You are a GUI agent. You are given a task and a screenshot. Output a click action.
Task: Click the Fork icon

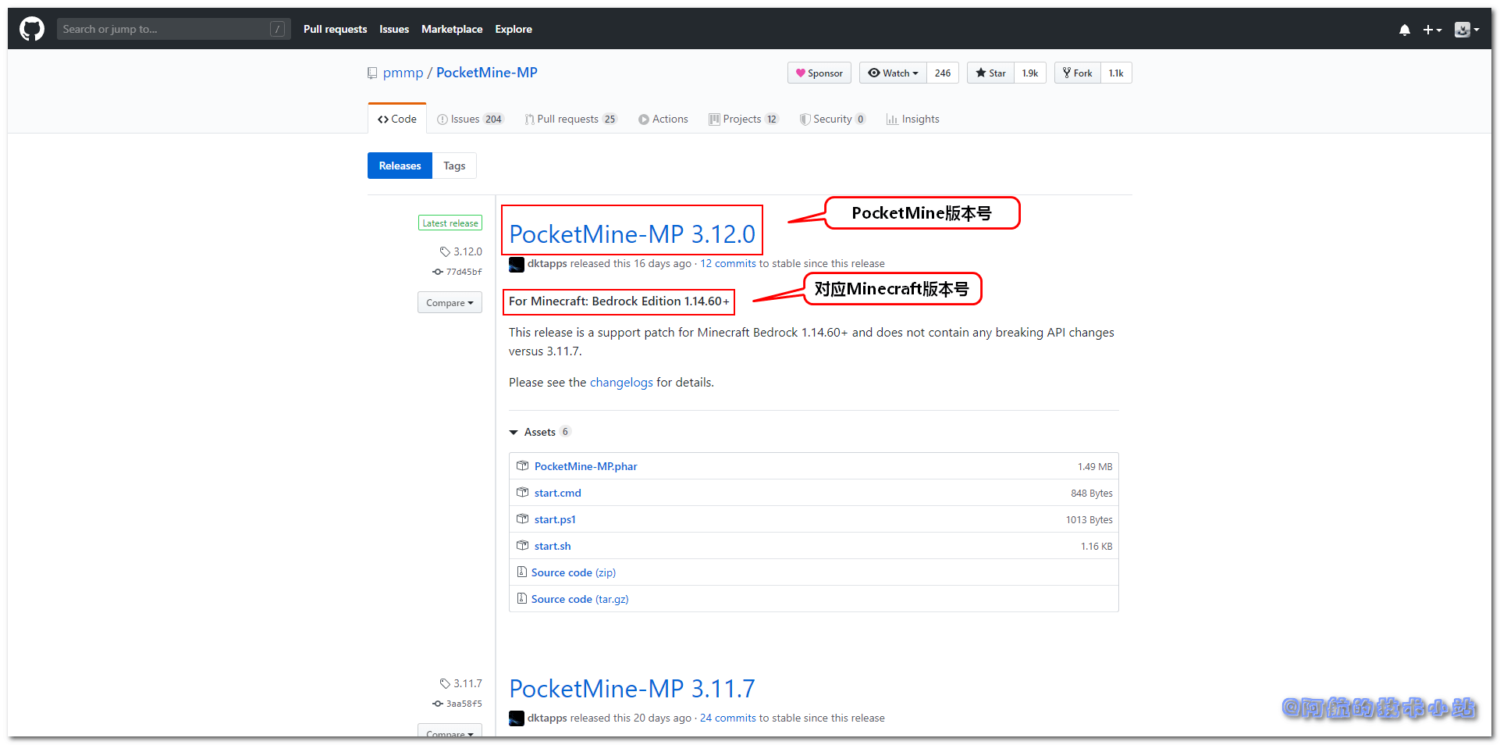point(1065,72)
